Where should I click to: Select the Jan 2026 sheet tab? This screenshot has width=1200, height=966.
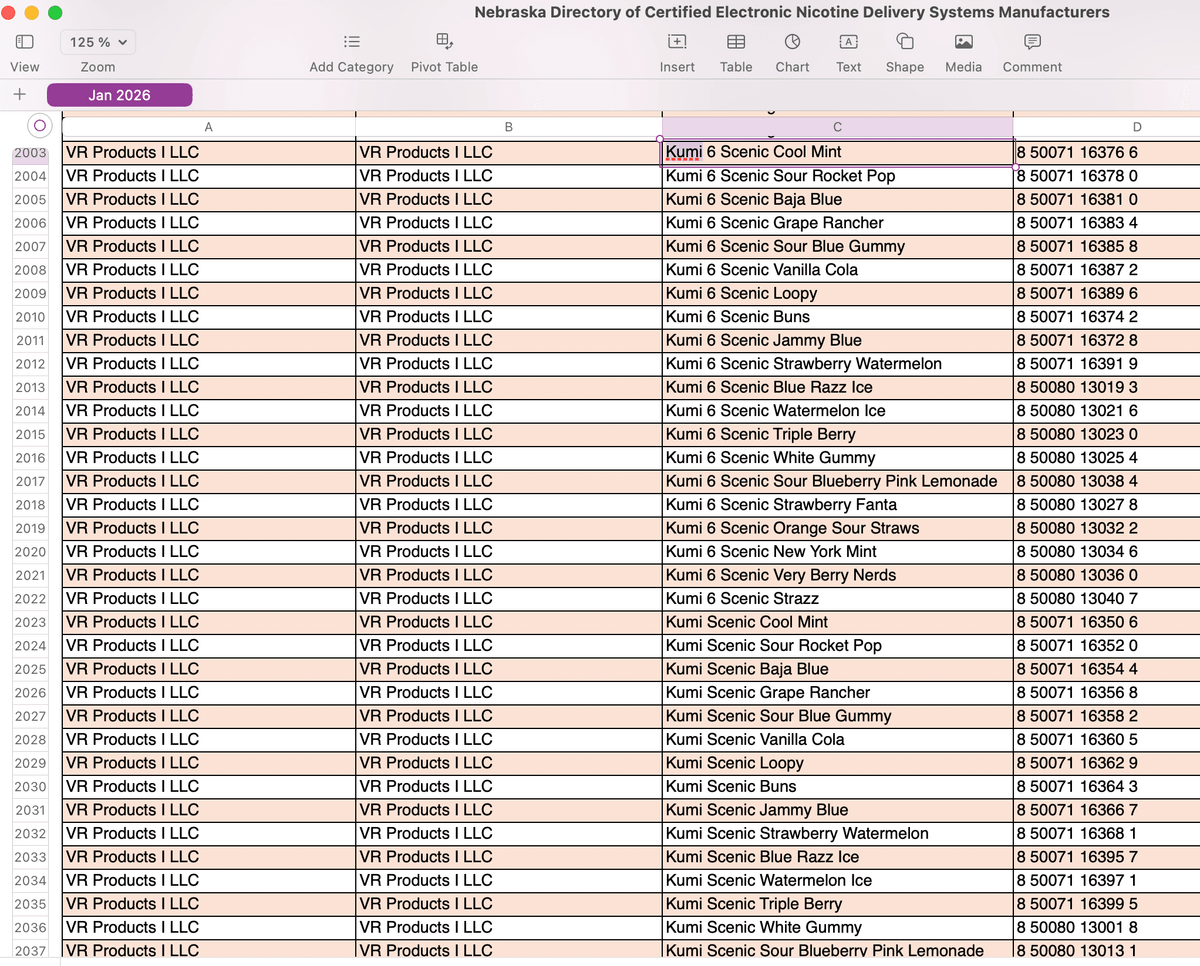point(119,95)
